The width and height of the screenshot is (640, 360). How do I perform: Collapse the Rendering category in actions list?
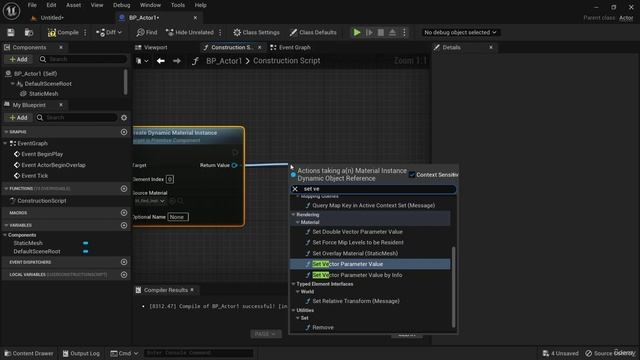coord(293,214)
